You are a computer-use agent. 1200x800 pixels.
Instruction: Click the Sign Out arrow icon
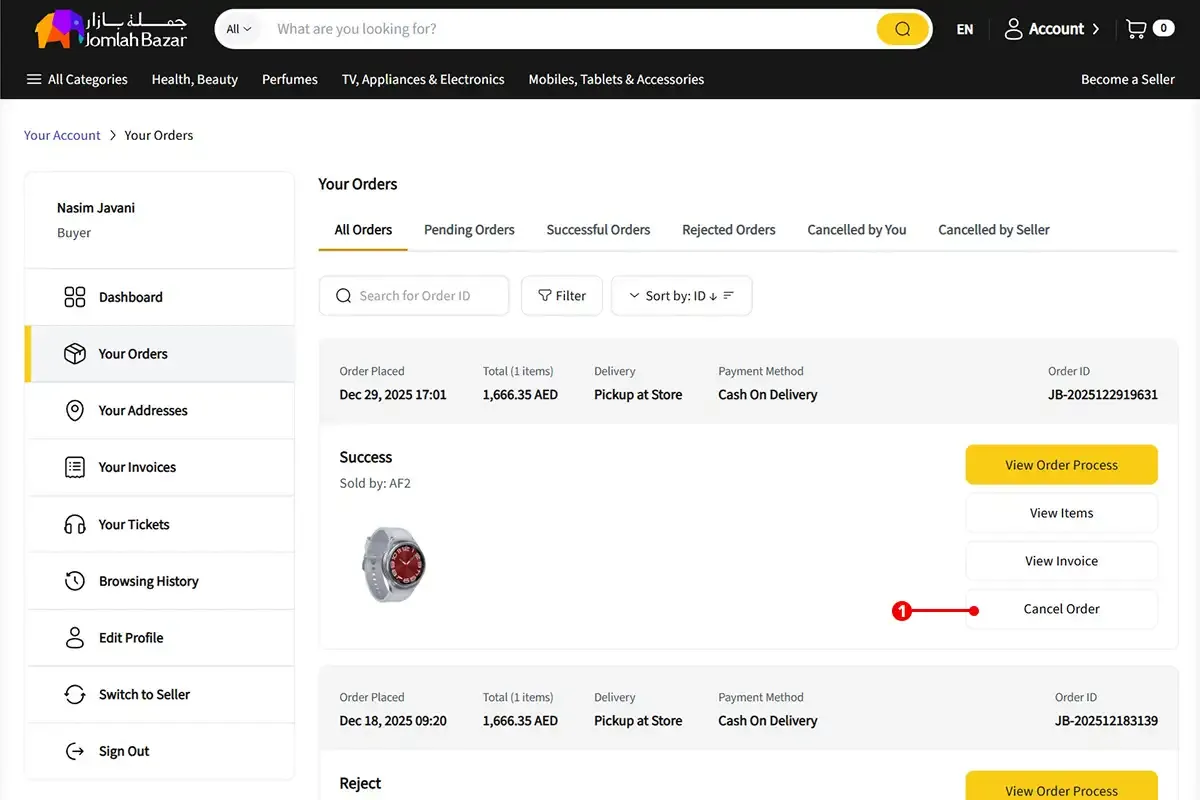coord(75,751)
